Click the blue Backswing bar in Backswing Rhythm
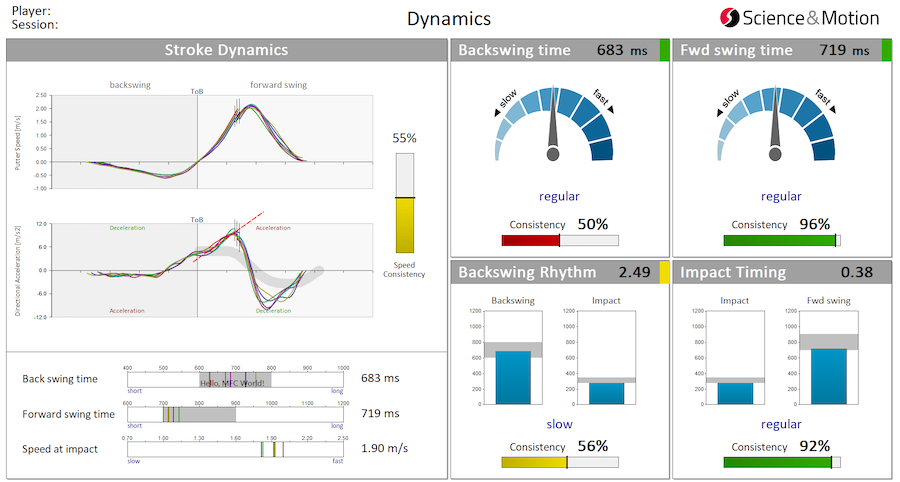This screenshot has height=482, width=900. (514, 377)
